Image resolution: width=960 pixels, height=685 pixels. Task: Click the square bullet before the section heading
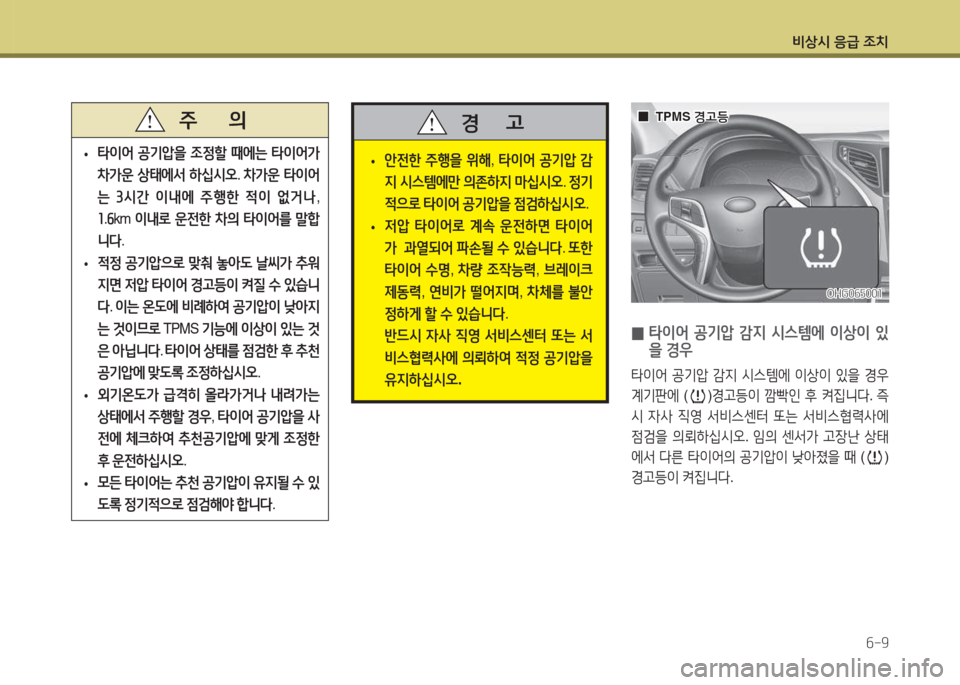pos(635,333)
